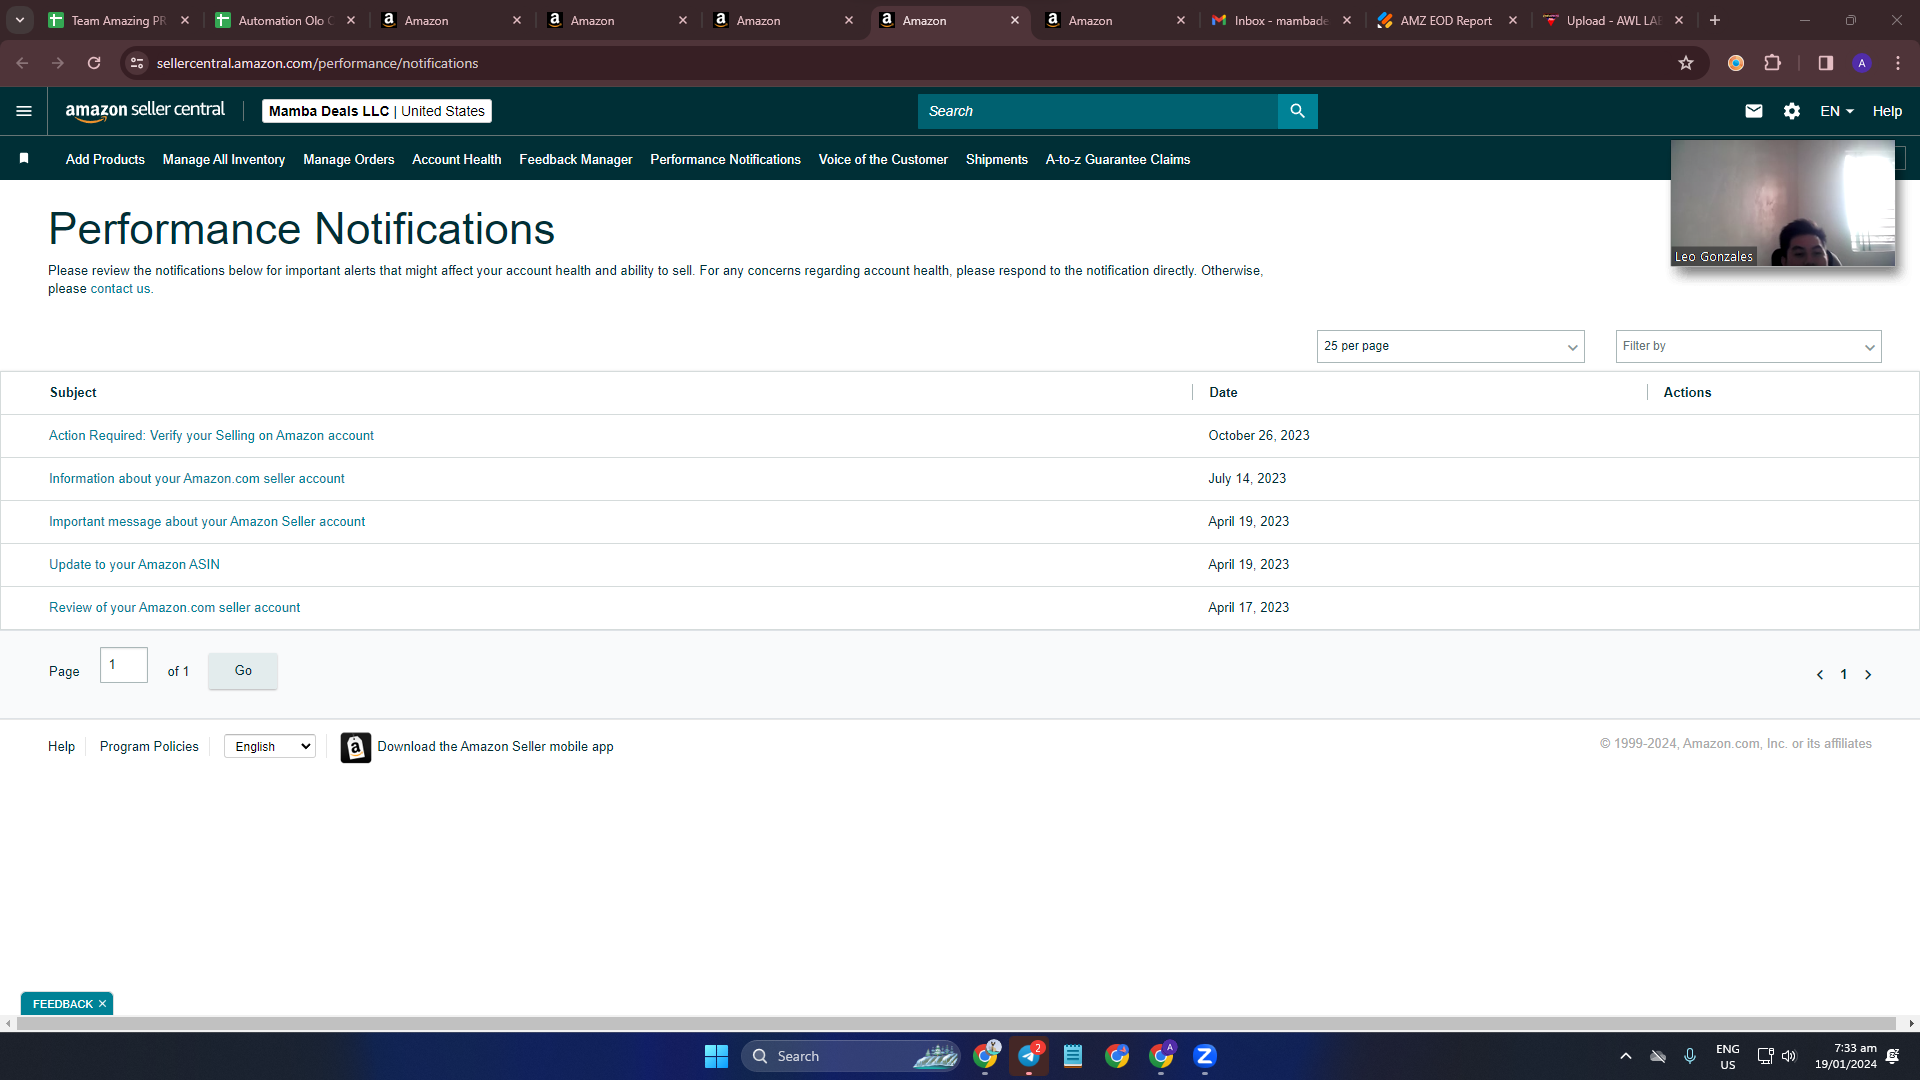Open the tab search dropdown arrow

click(x=20, y=20)
